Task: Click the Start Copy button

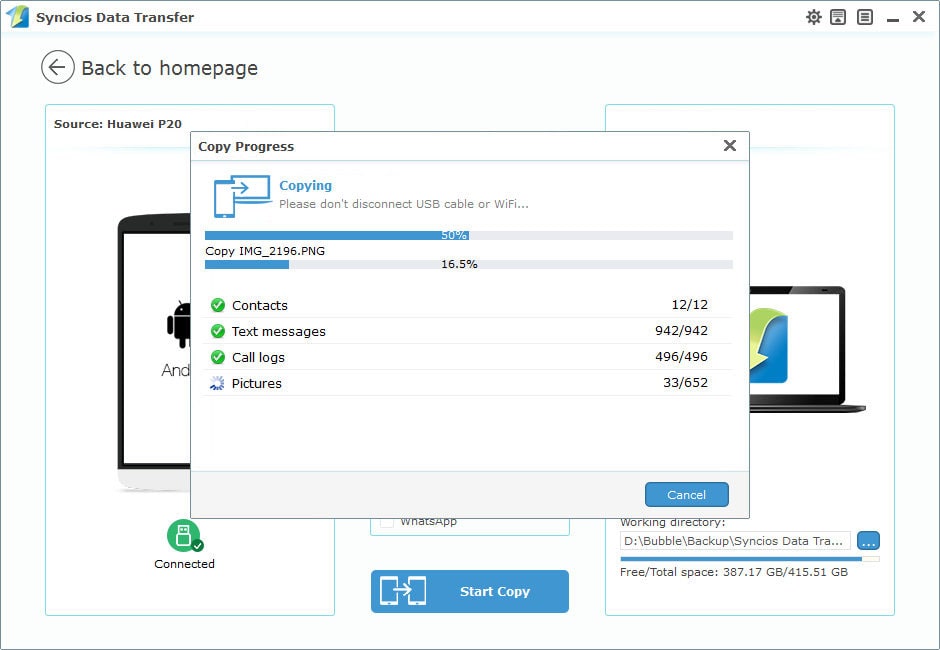Action: pos(469,591)
